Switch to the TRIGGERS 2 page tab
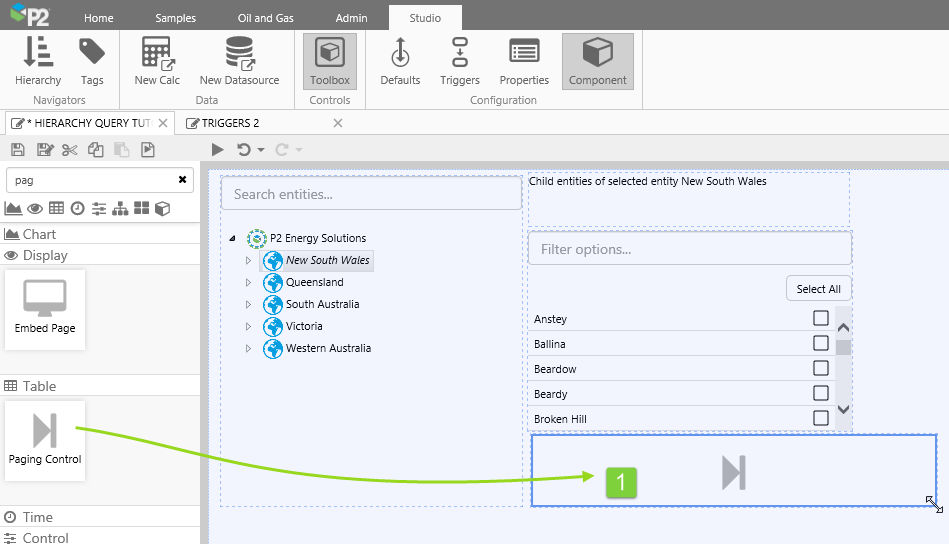The width and height of the screenshot is (949, 544). click(230, 123)
